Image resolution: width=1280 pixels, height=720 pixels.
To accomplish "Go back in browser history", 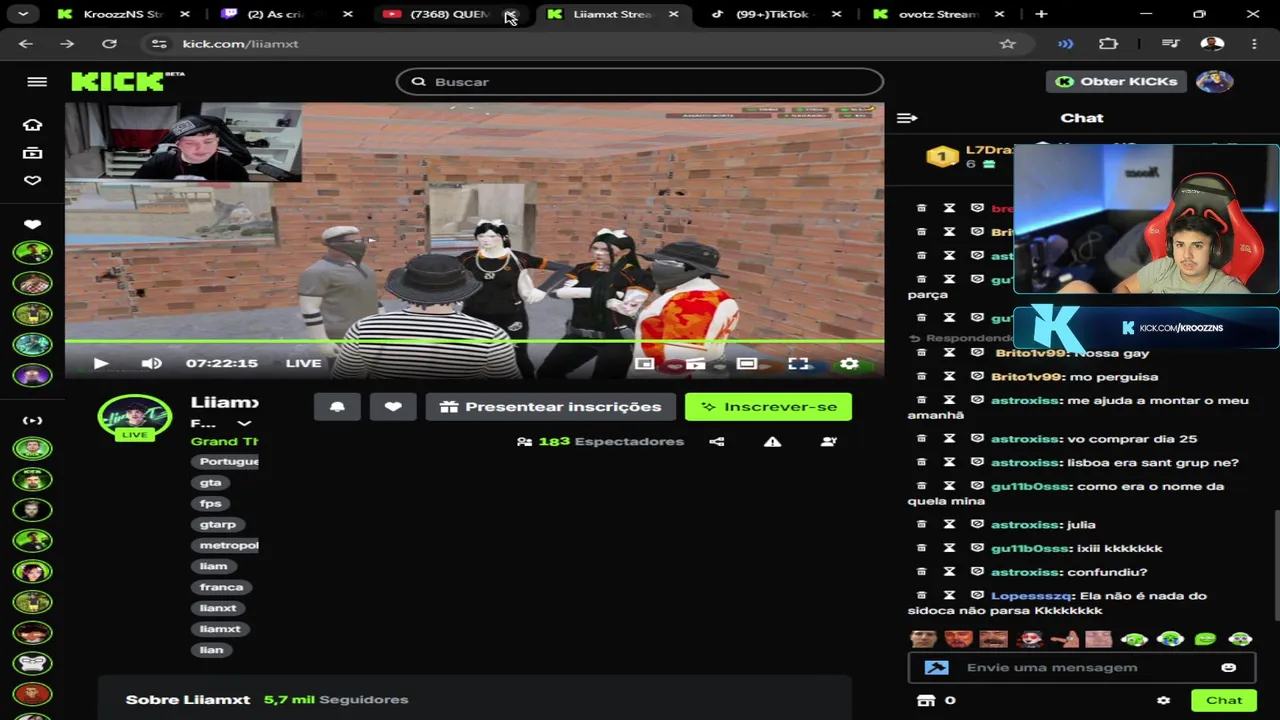I will coord(26,44).
